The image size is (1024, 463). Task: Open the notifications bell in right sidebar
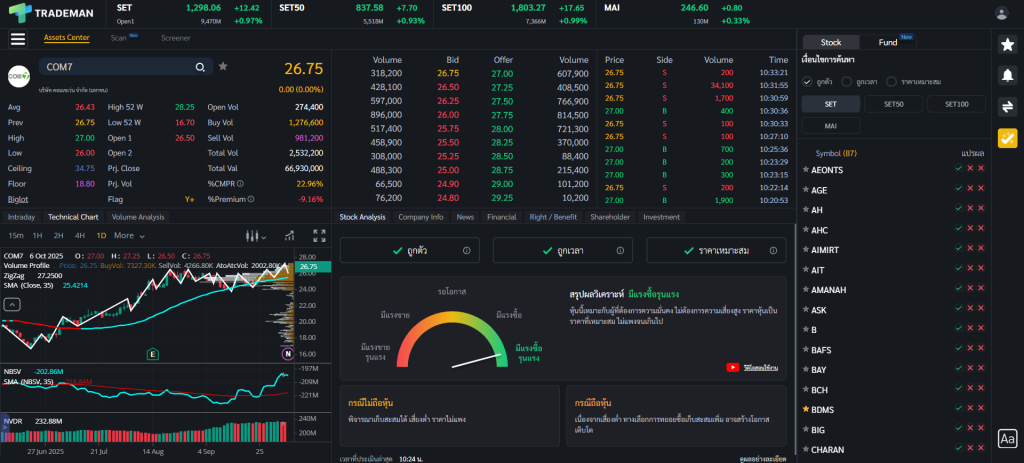point(1007,75)
